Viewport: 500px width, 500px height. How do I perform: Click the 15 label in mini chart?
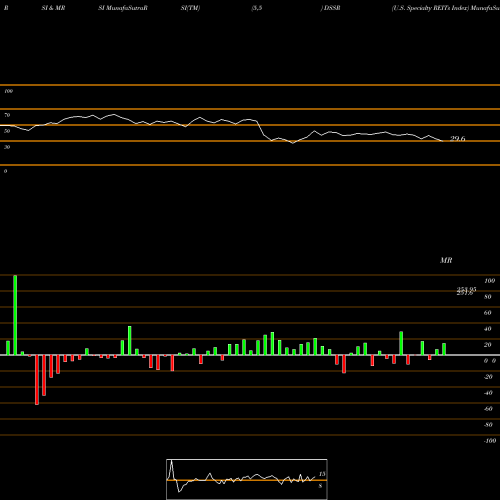tap(322, 474)
